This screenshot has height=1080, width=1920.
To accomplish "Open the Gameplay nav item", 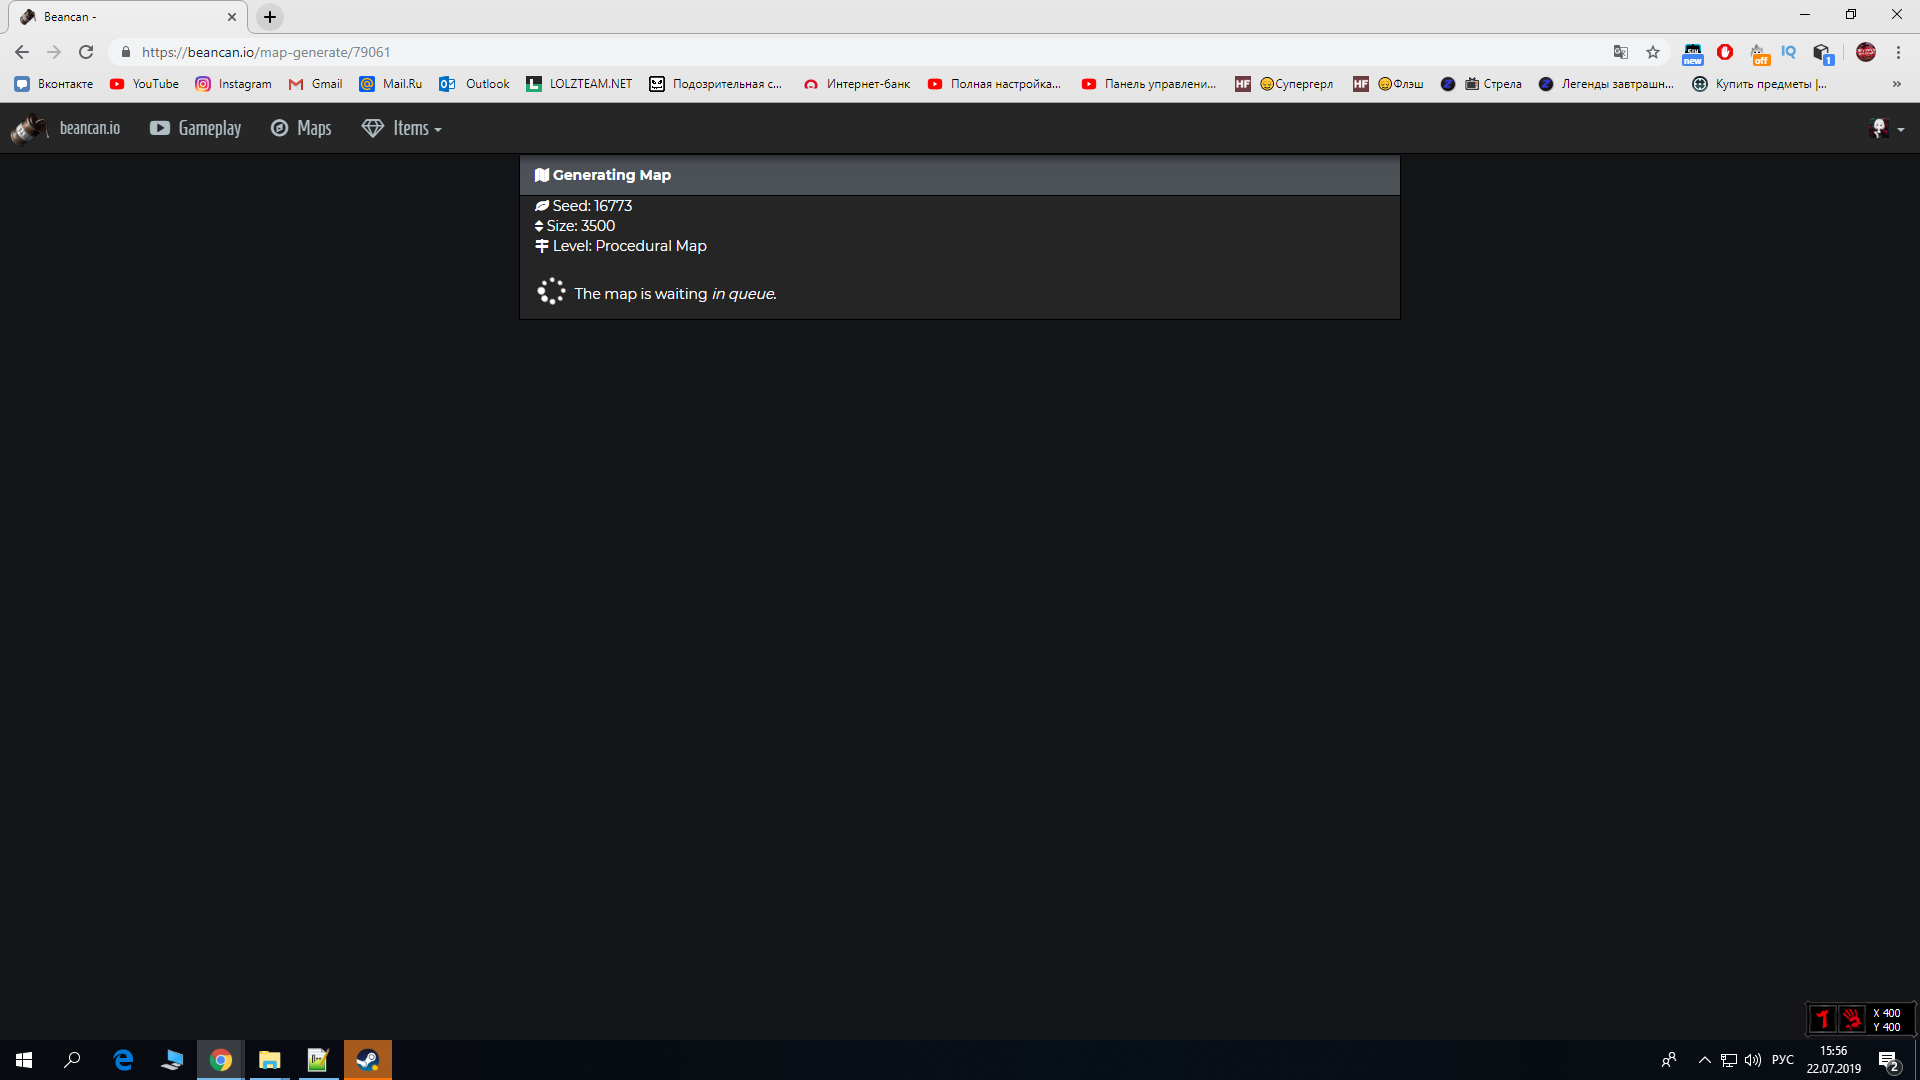I will 196,128.
